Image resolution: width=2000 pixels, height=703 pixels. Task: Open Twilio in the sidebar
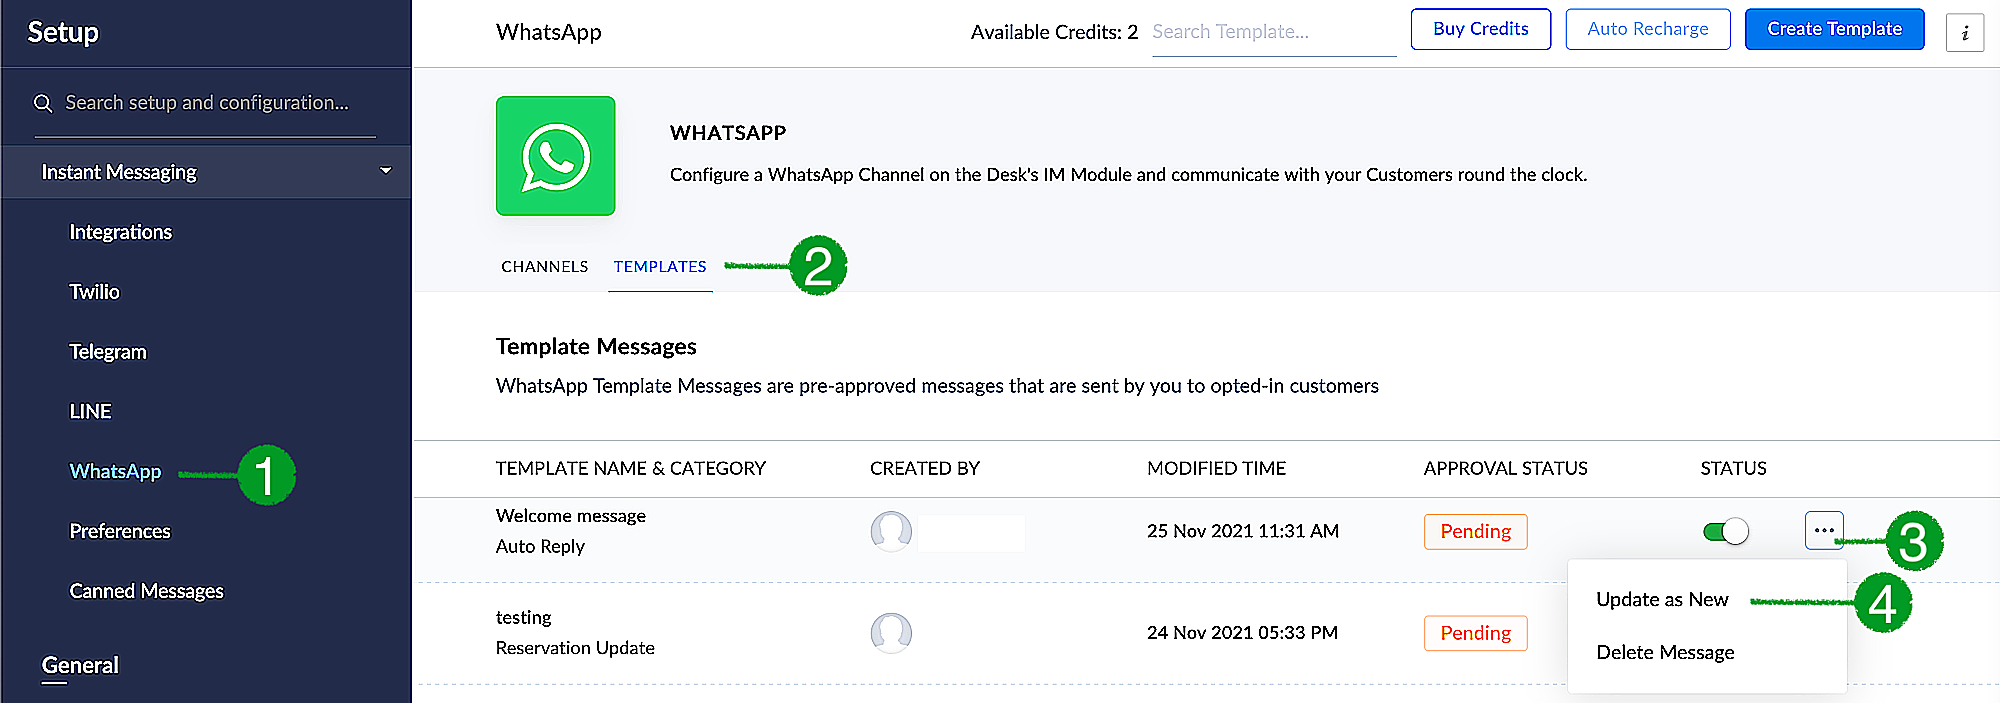pos(94,292)
